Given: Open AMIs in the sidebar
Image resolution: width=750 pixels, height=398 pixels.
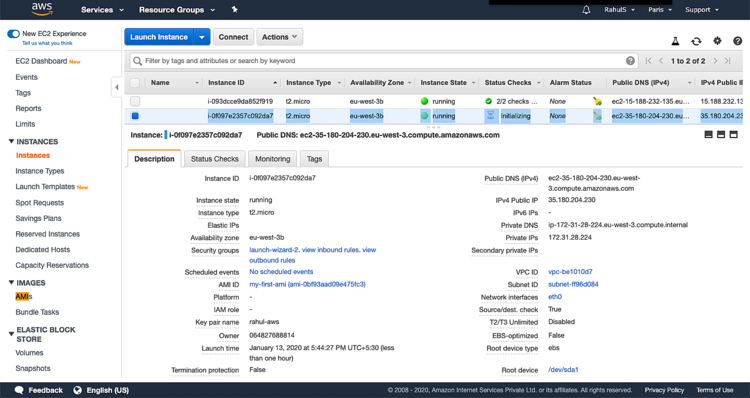Looking at the screenshot, I should point(24,296).
